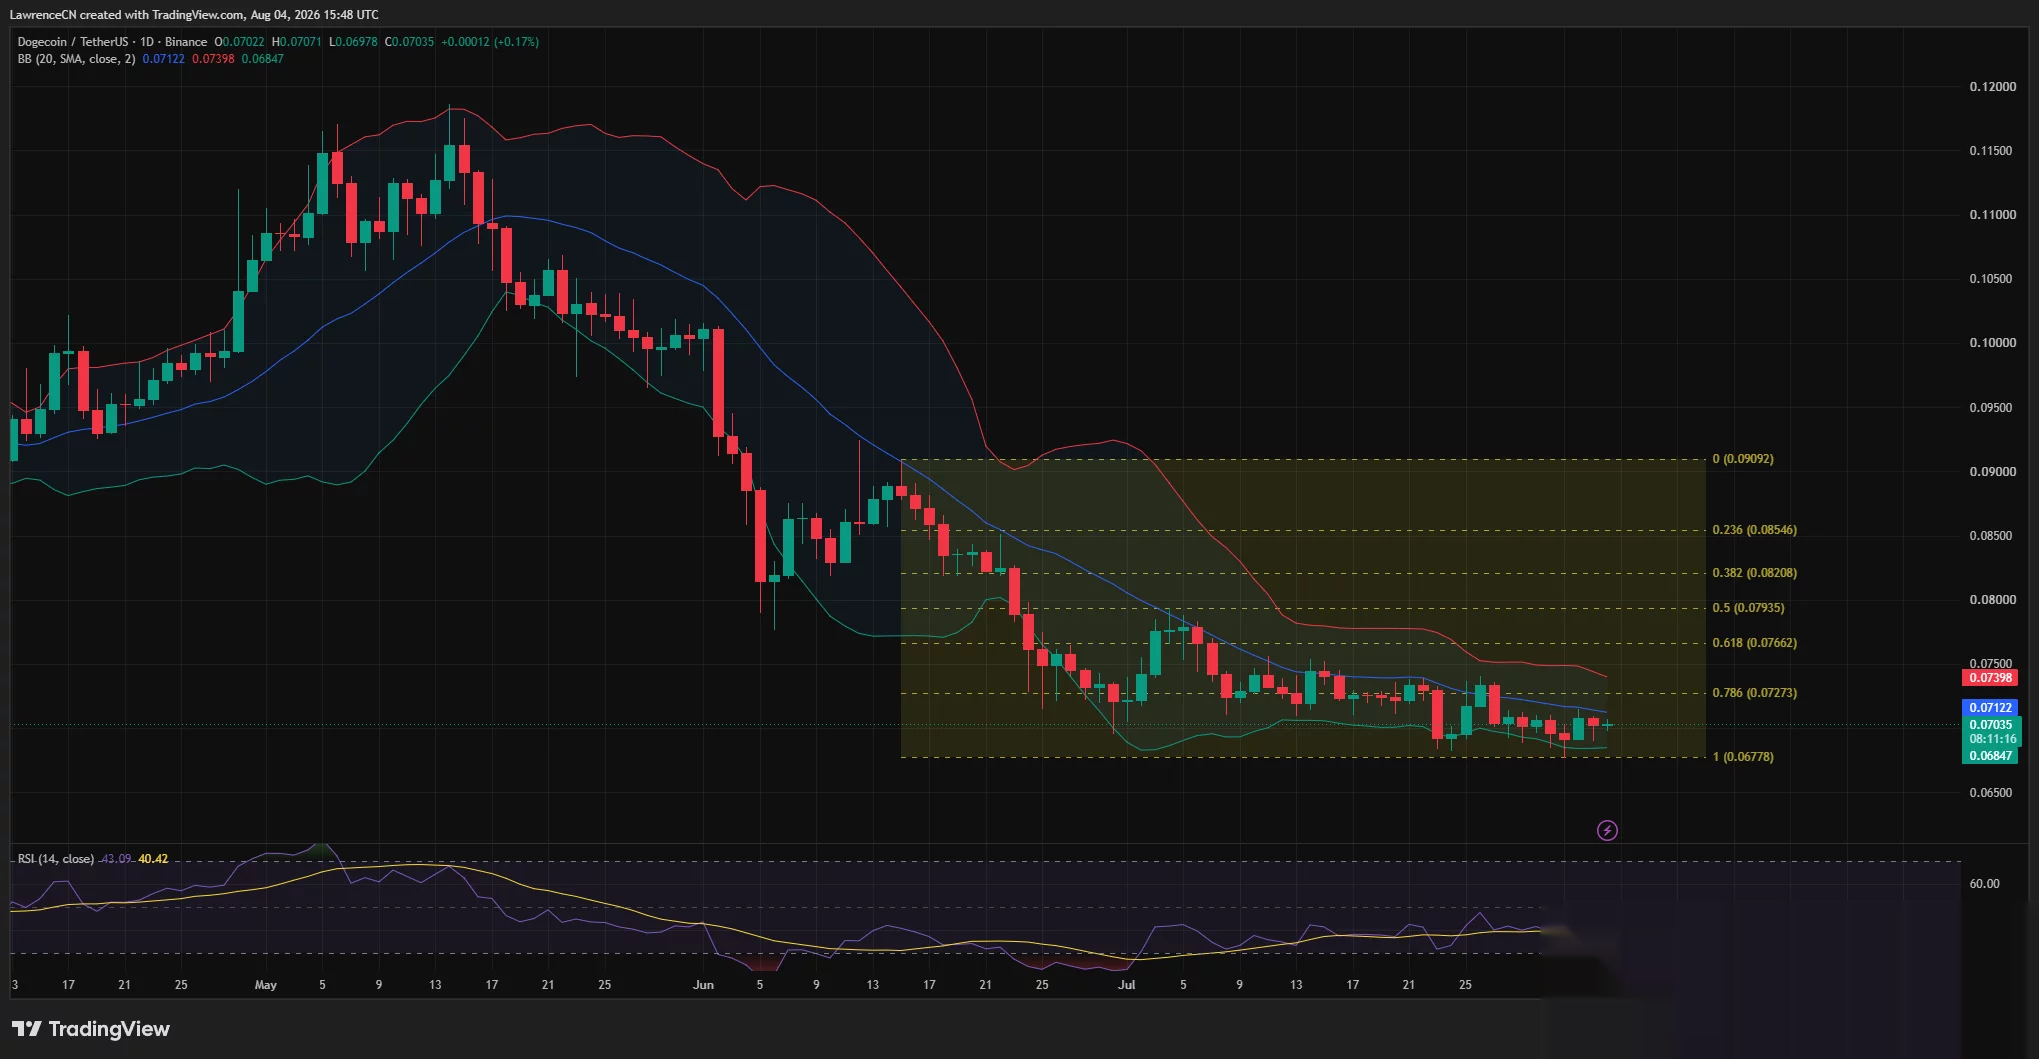Image resolution: width=2039 pixels, height=1059 pixels.
Task: Click the 0.10000 price axis label
Action: [x=1993, y=343]
